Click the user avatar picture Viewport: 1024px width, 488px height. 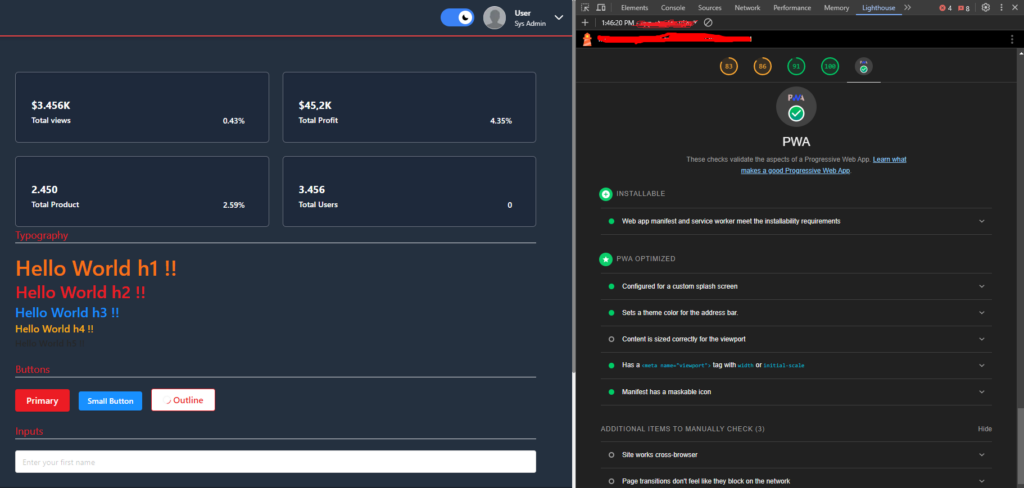pyautogui.click(x=494, y=18)
